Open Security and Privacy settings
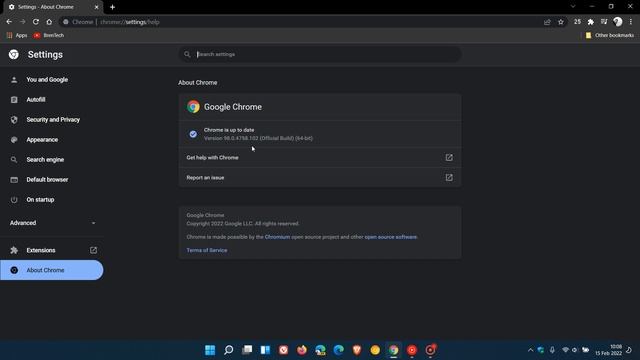Viewport: 640px width, 360px height. pos(53,120)
